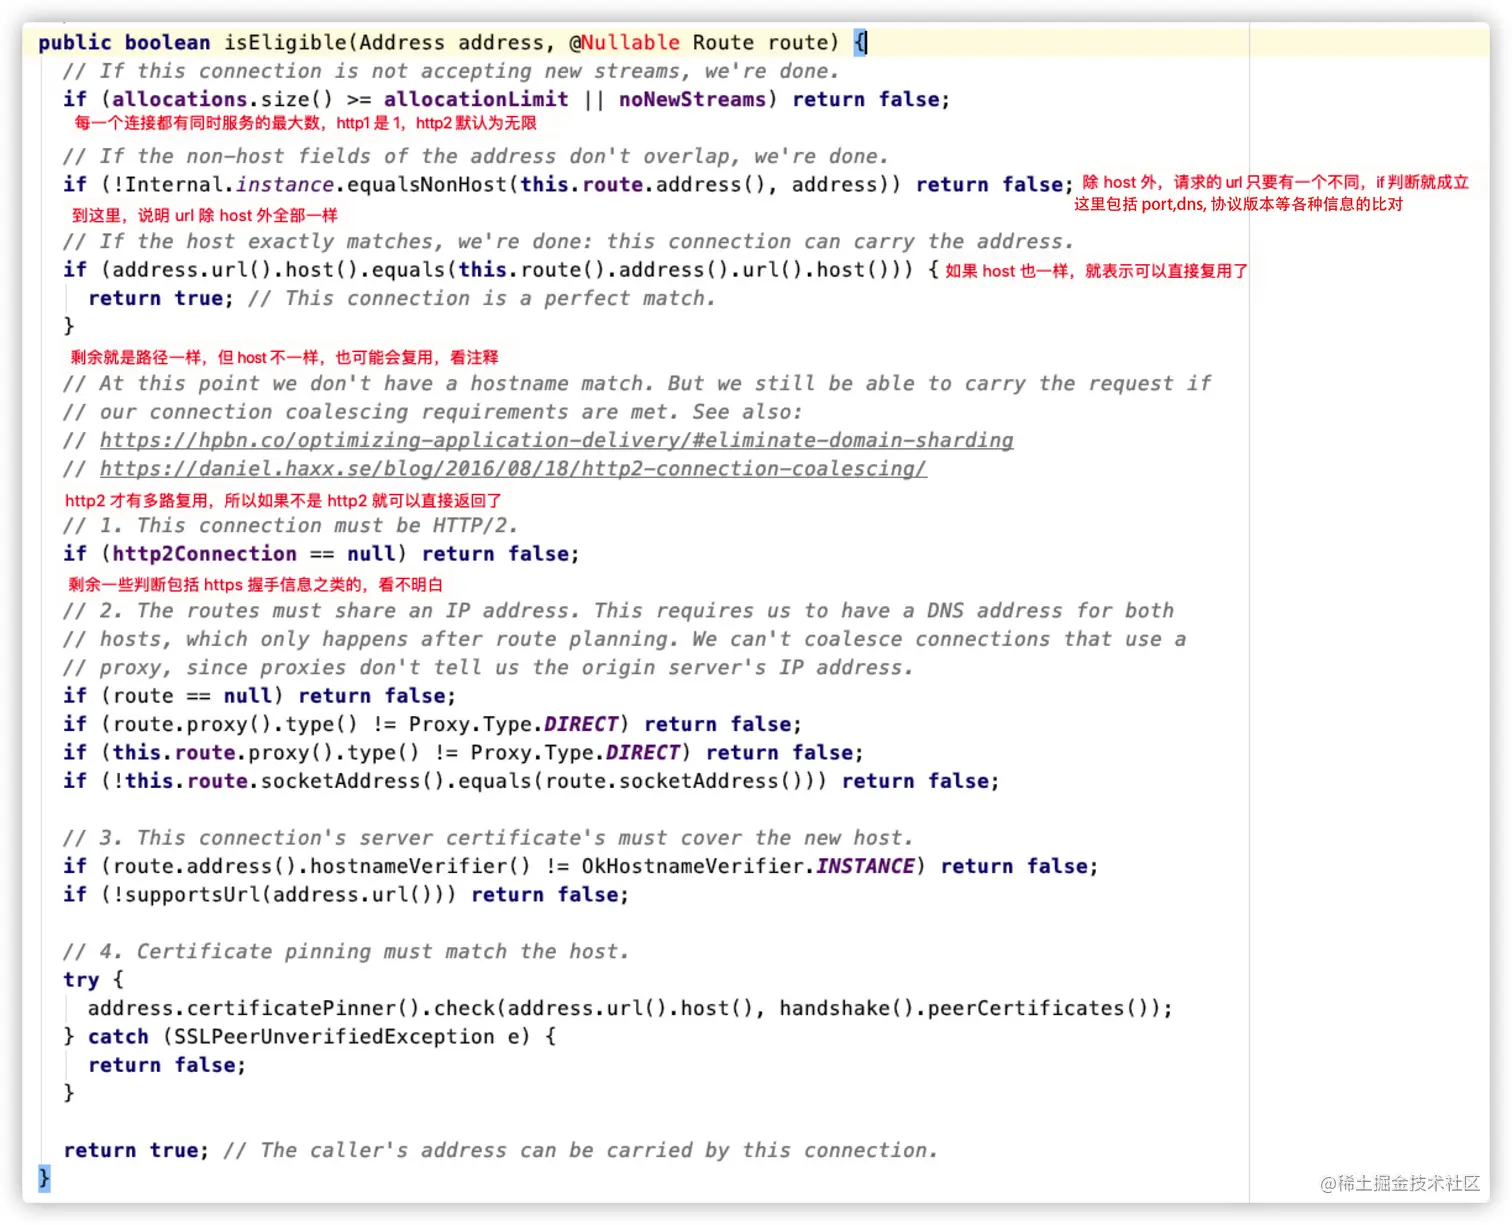The height and width of the screenshot is (1225, 1512).
Task: Click the red note starting '每一个连接都有同时服务的最大数'
Action: (305, 123)
